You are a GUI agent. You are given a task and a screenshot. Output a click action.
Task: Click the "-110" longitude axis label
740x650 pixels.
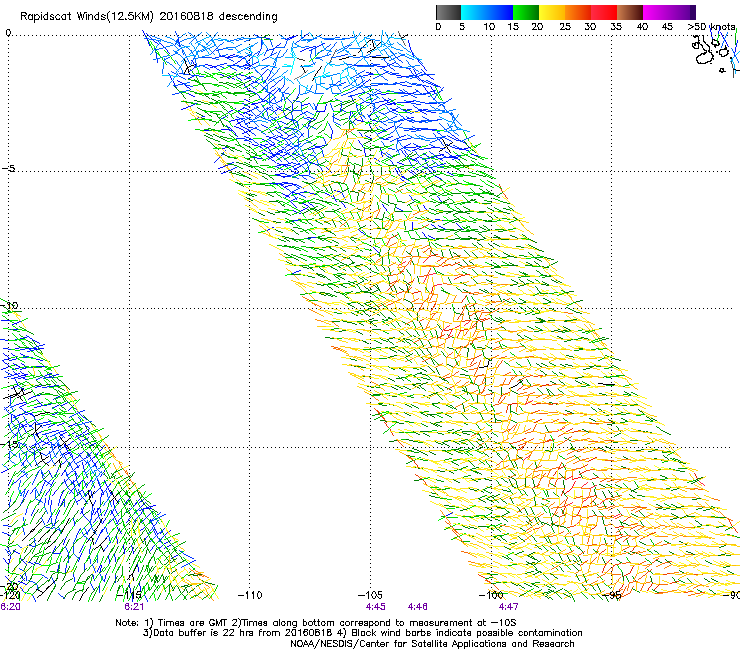250,595
